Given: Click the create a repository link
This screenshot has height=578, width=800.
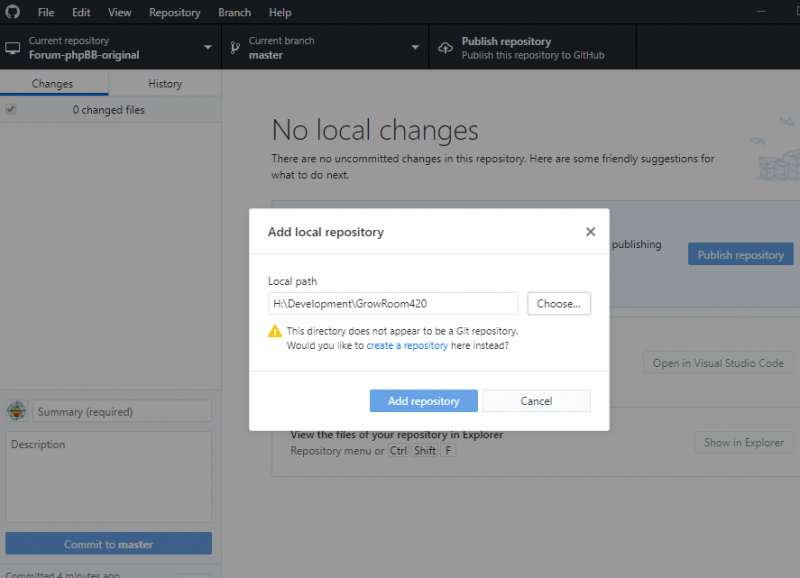Looking at the screenshot, I should (407, 344).
